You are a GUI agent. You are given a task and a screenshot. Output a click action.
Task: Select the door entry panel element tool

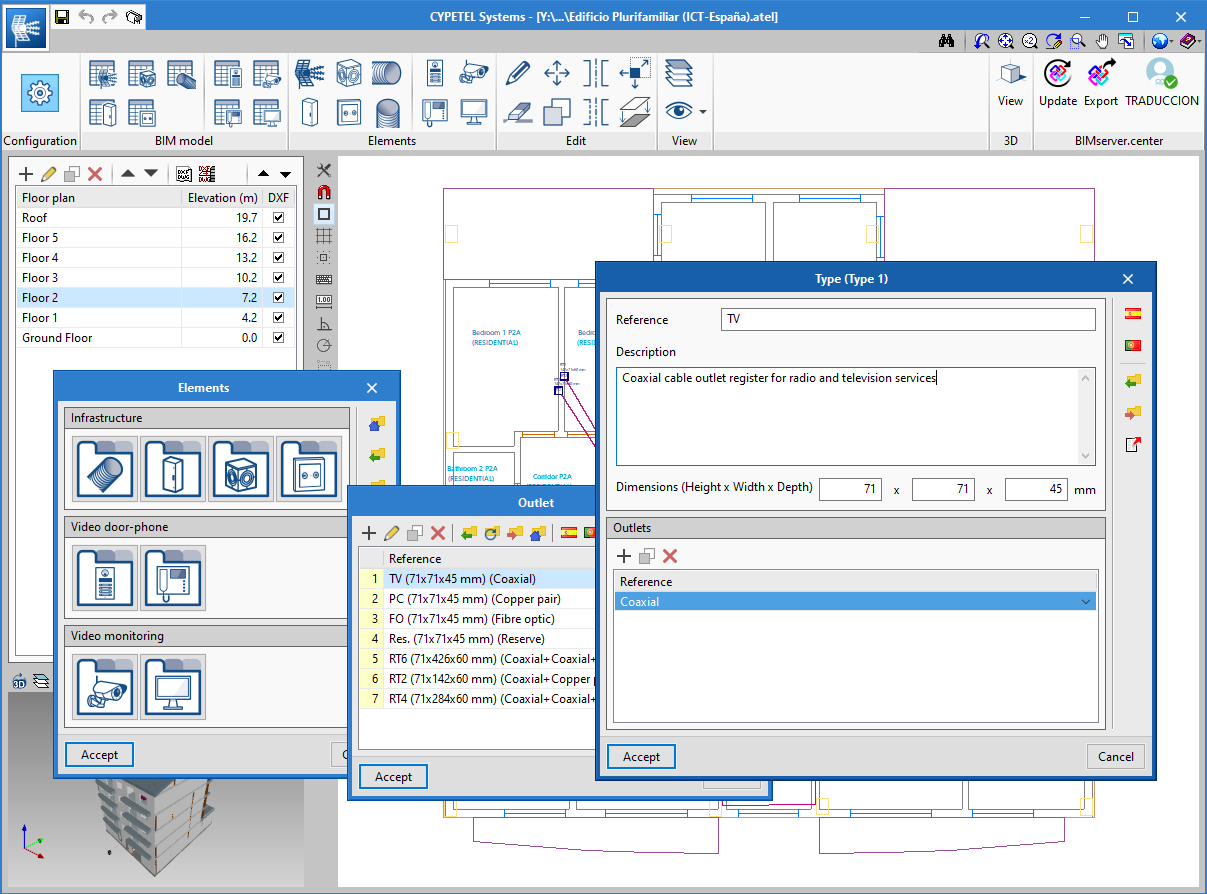pos(436,74)
